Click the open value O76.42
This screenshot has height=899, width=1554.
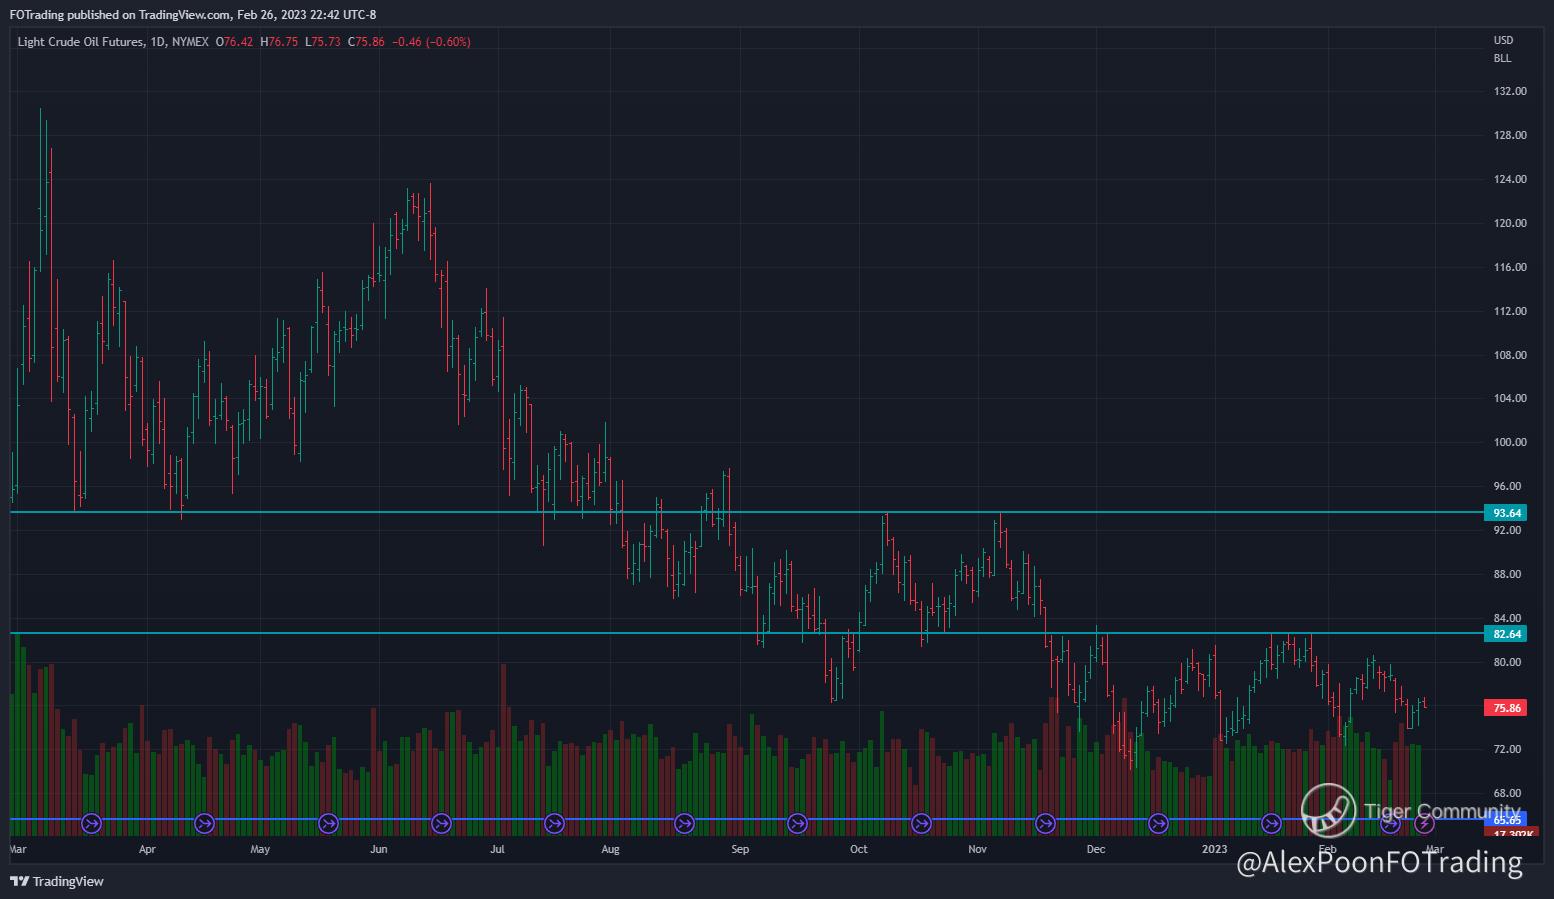coord(235,42)
